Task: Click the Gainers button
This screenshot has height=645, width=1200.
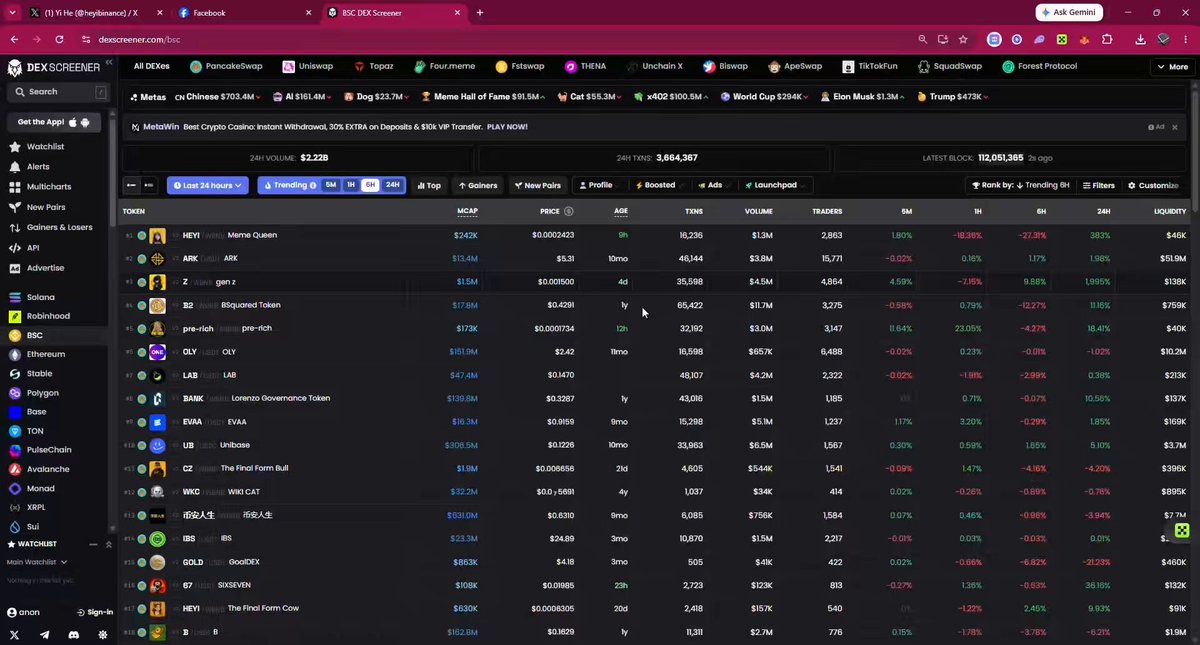Action: coord(478,185)
